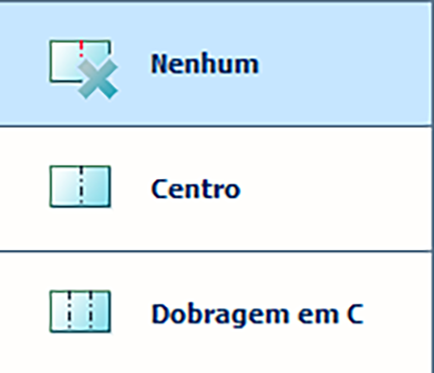This screenshot has height=373, width=434.
Task: Click the Centro fold icon
Action: pos(80,186)
